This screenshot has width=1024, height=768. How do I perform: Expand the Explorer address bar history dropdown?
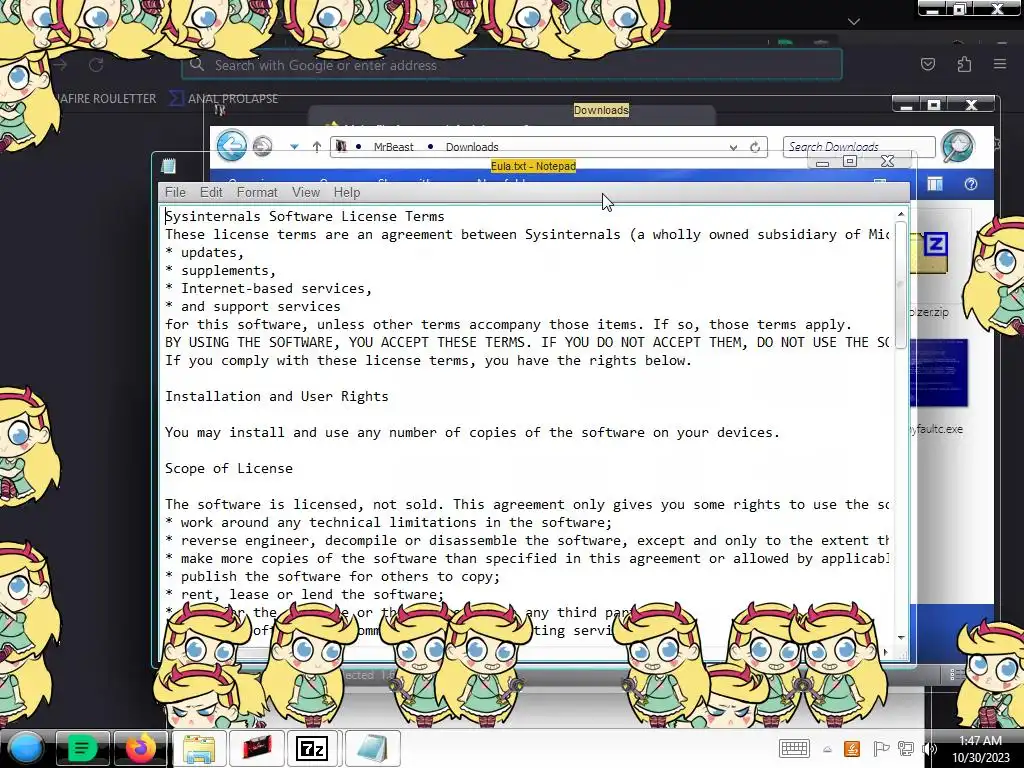(x=733, y=148)
